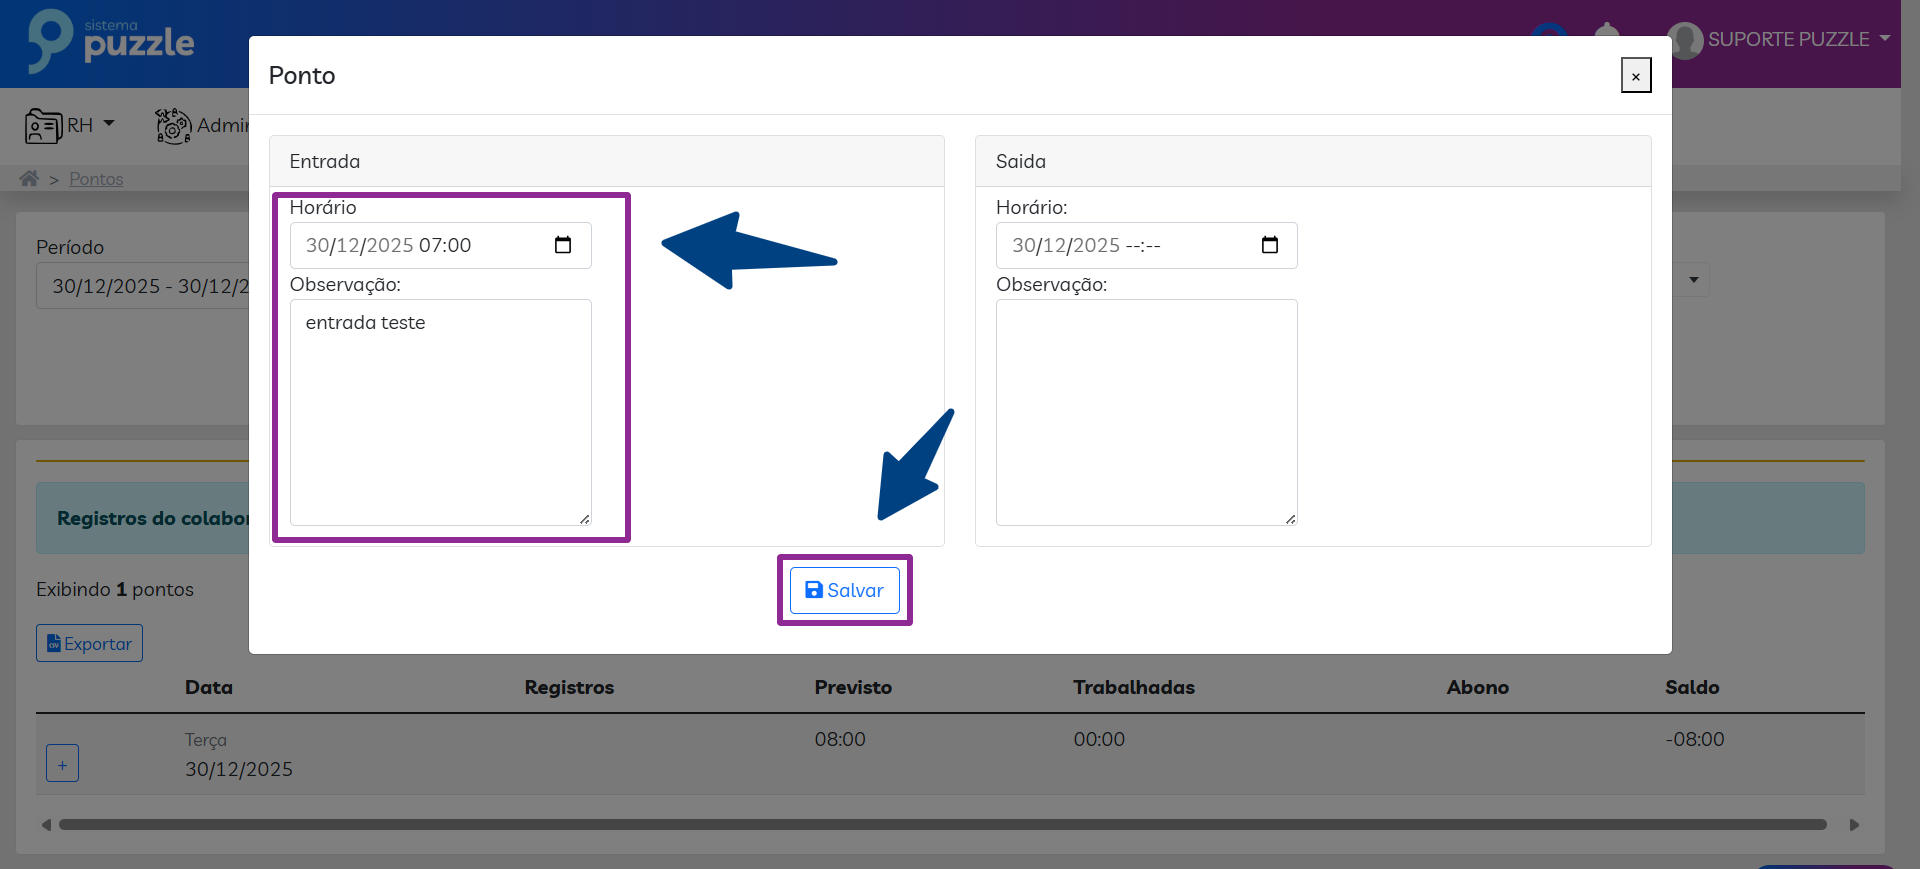Click the Saida Horário field
The height and width of the screenshot is (869, 1920).
tap(1126, 245)
